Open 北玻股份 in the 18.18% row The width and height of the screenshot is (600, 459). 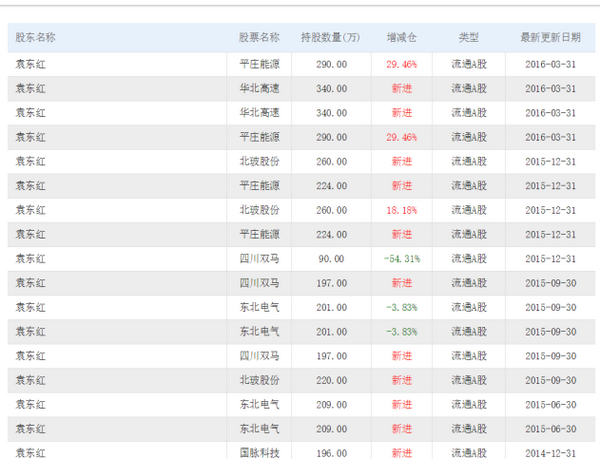pyautogui.click(x=259, y=210)
